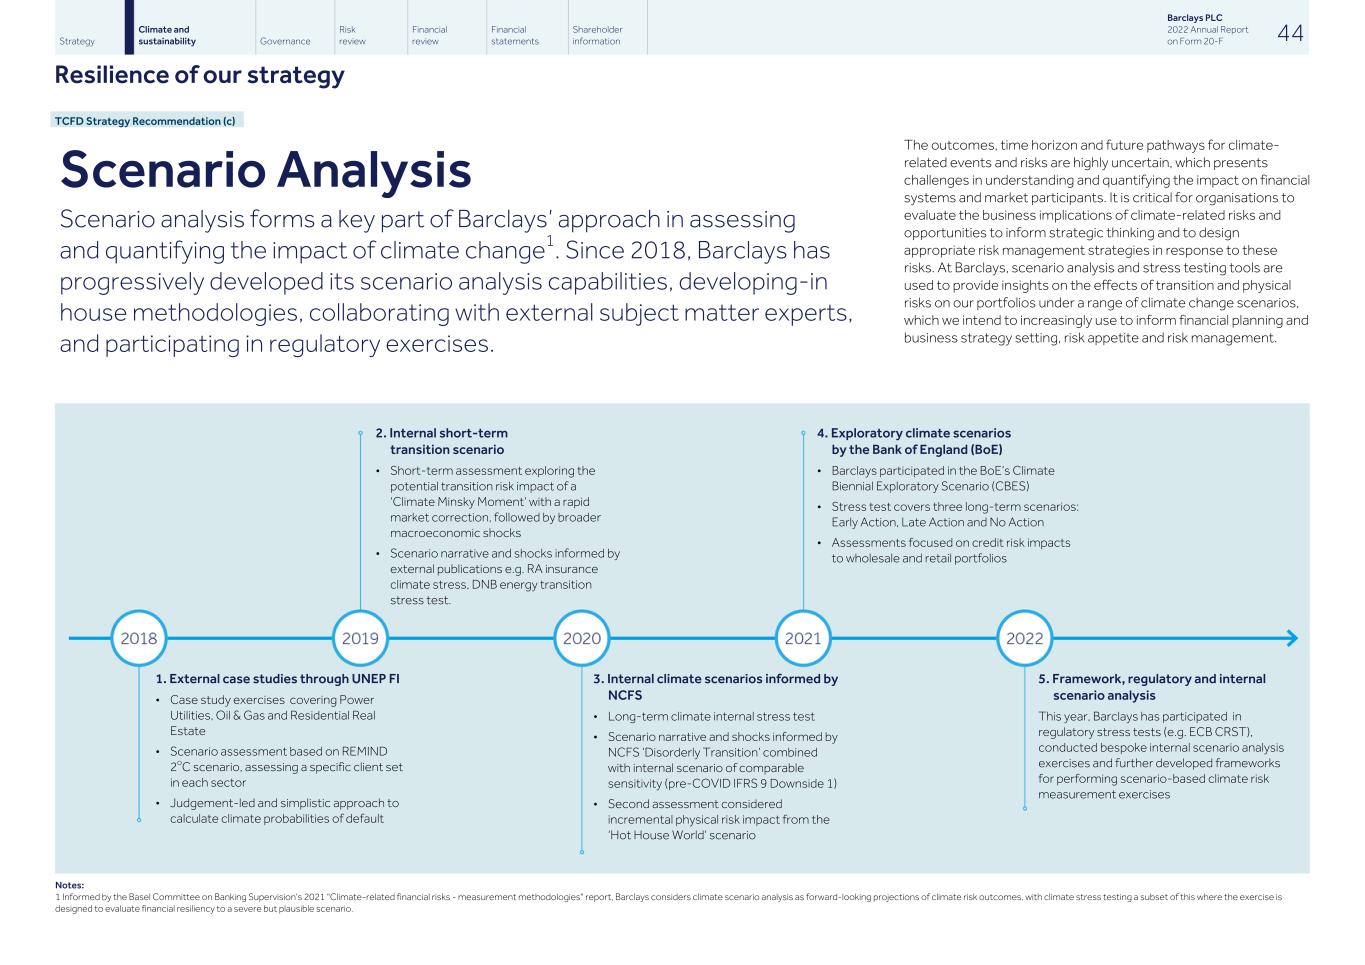Click the 2020 timeline circle
This screenshot has height=965, width=1365.
(x=582, y=638)
